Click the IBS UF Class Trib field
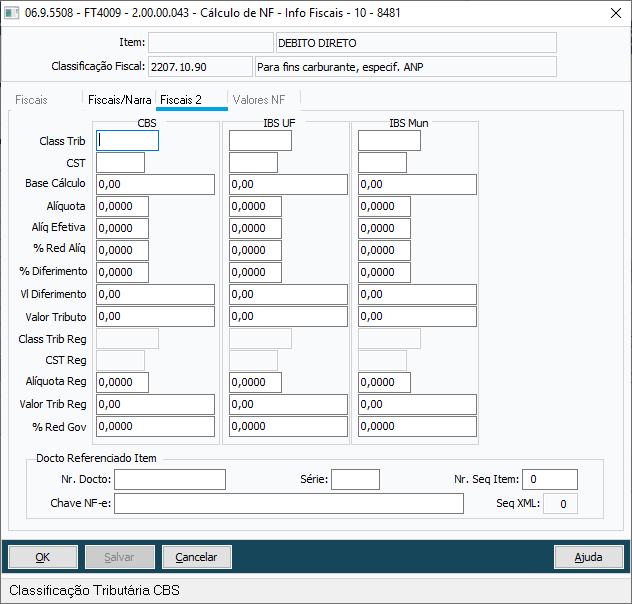This screenshot has height=604, width=632. coord(260,141)
